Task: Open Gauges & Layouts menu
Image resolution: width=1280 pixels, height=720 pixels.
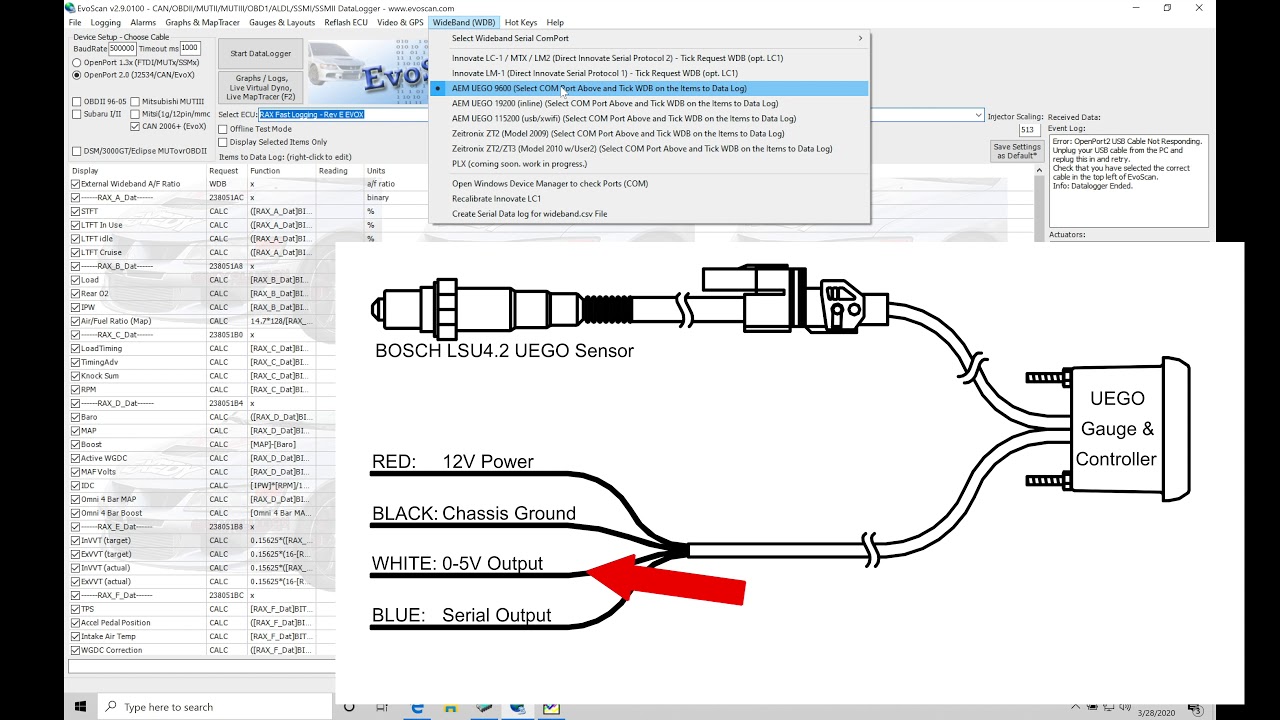Action: 282,23
